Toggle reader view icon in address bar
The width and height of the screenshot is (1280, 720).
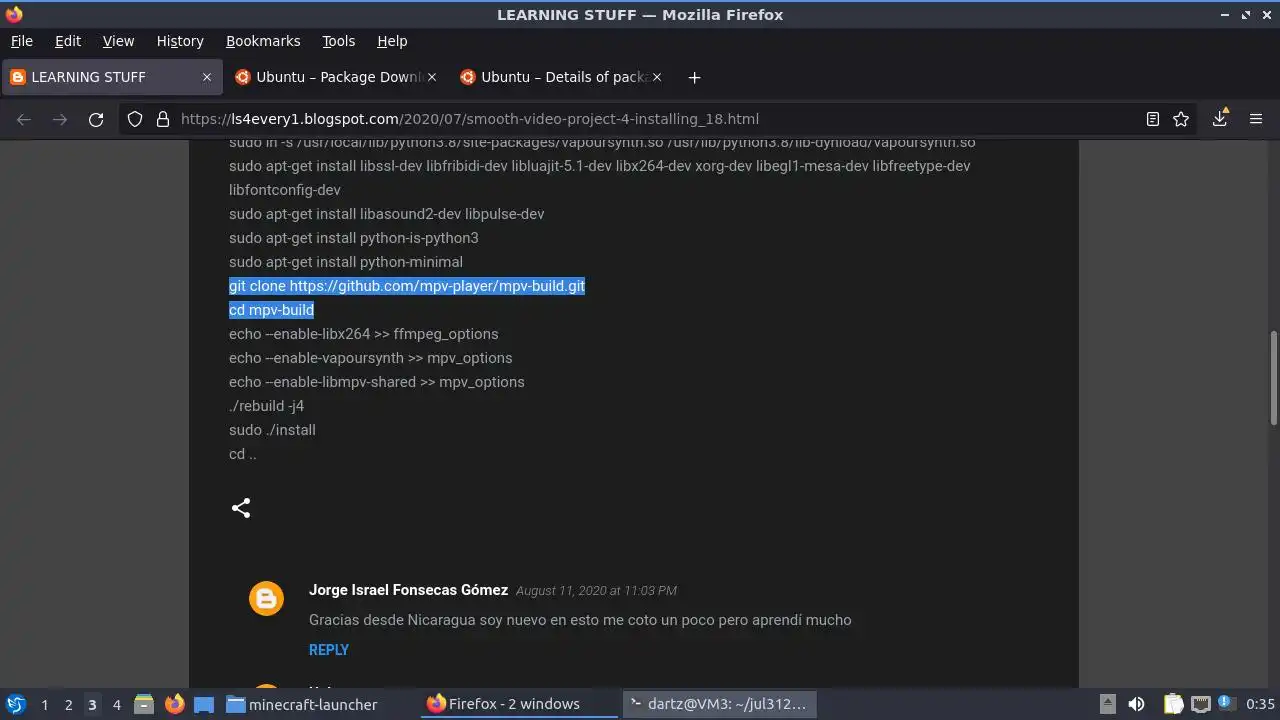pos(1153,119)
